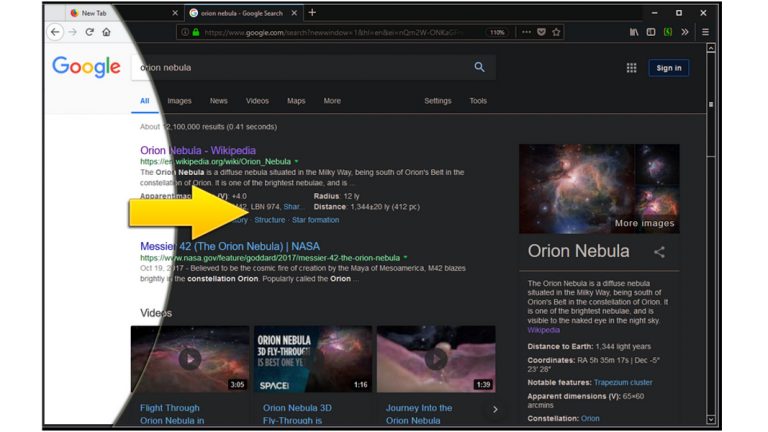The height and width of the screenshot is (432, 768).
Task: Open the search Settings menu
Action: (x=437, y=101)
